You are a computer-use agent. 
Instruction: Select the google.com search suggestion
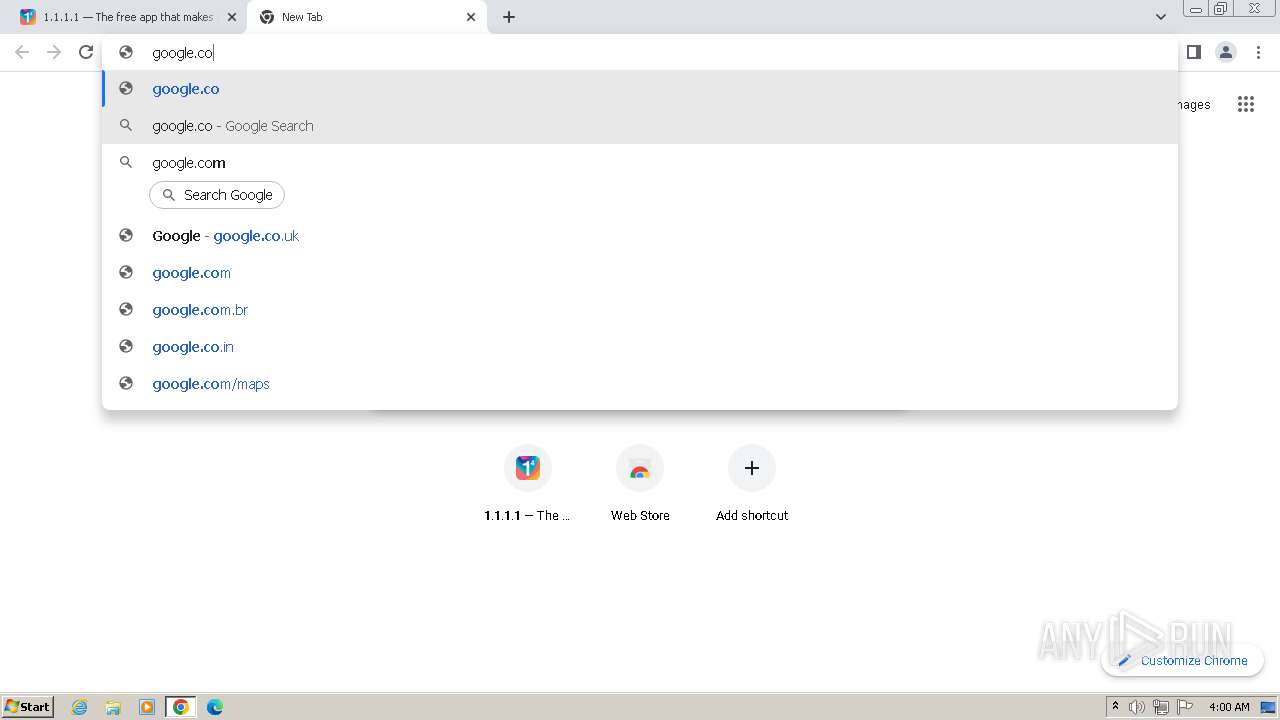tap(640, 162)
